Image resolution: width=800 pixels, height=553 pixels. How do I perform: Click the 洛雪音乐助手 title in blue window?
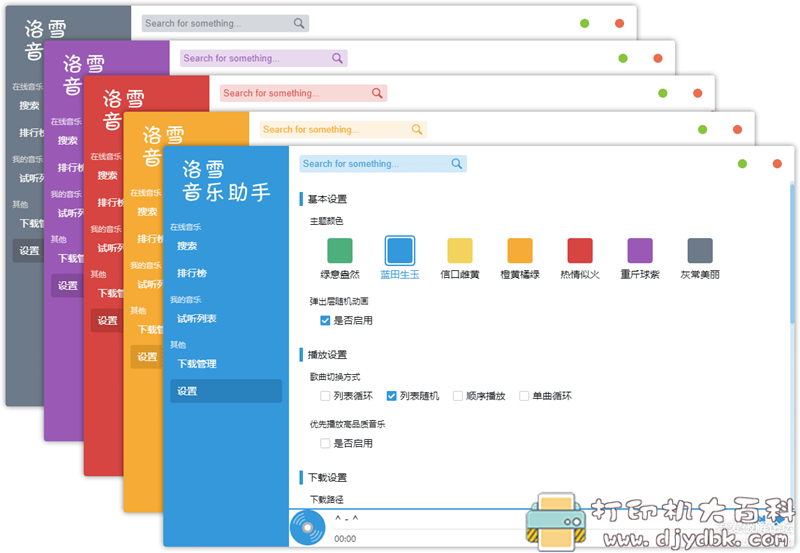coord(226,181)
